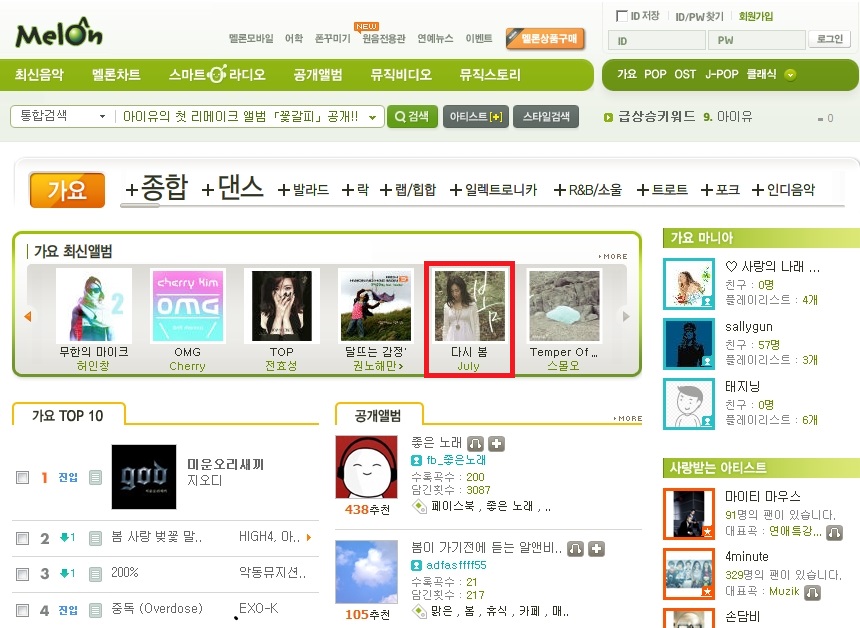
Task: Add 좋은 노래 album with plus icon
Action: tap(496, 443)
